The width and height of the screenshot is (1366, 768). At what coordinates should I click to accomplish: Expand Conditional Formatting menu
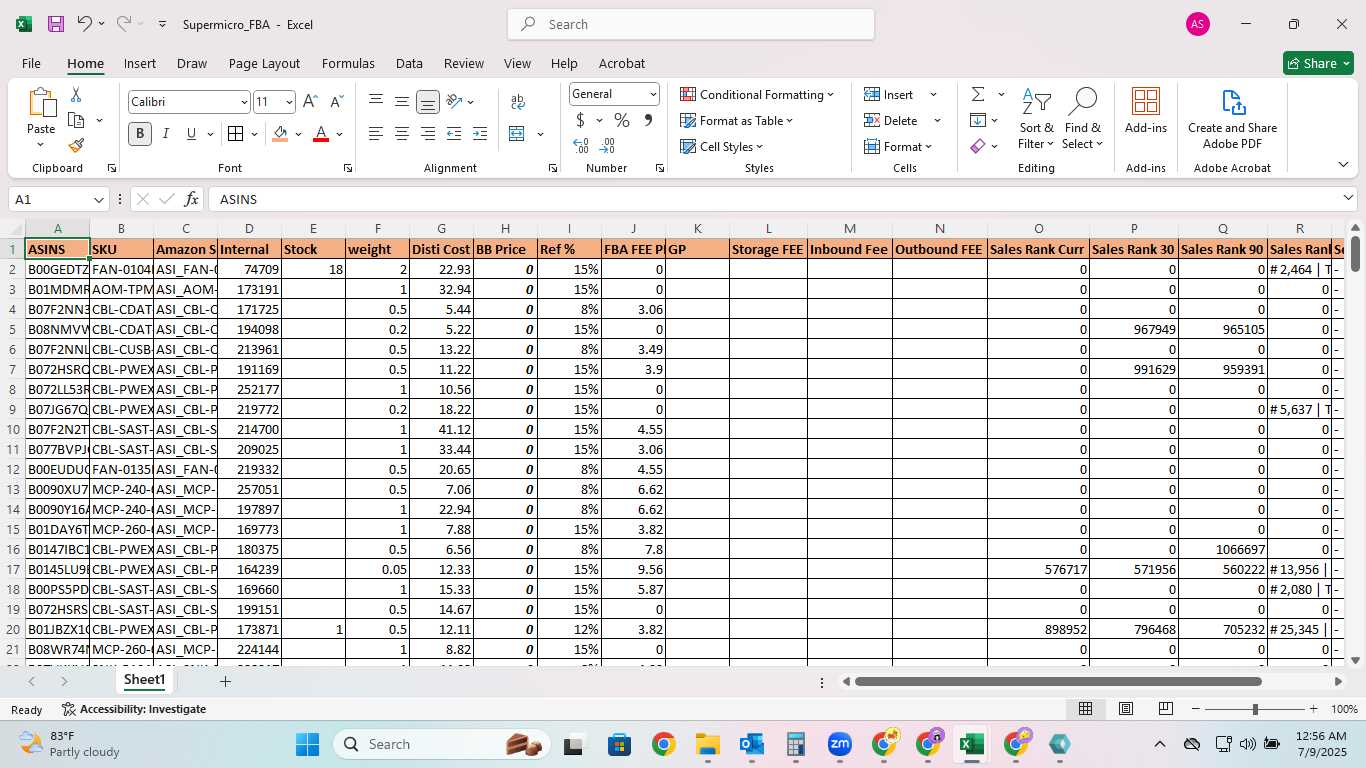click(757, 94)
